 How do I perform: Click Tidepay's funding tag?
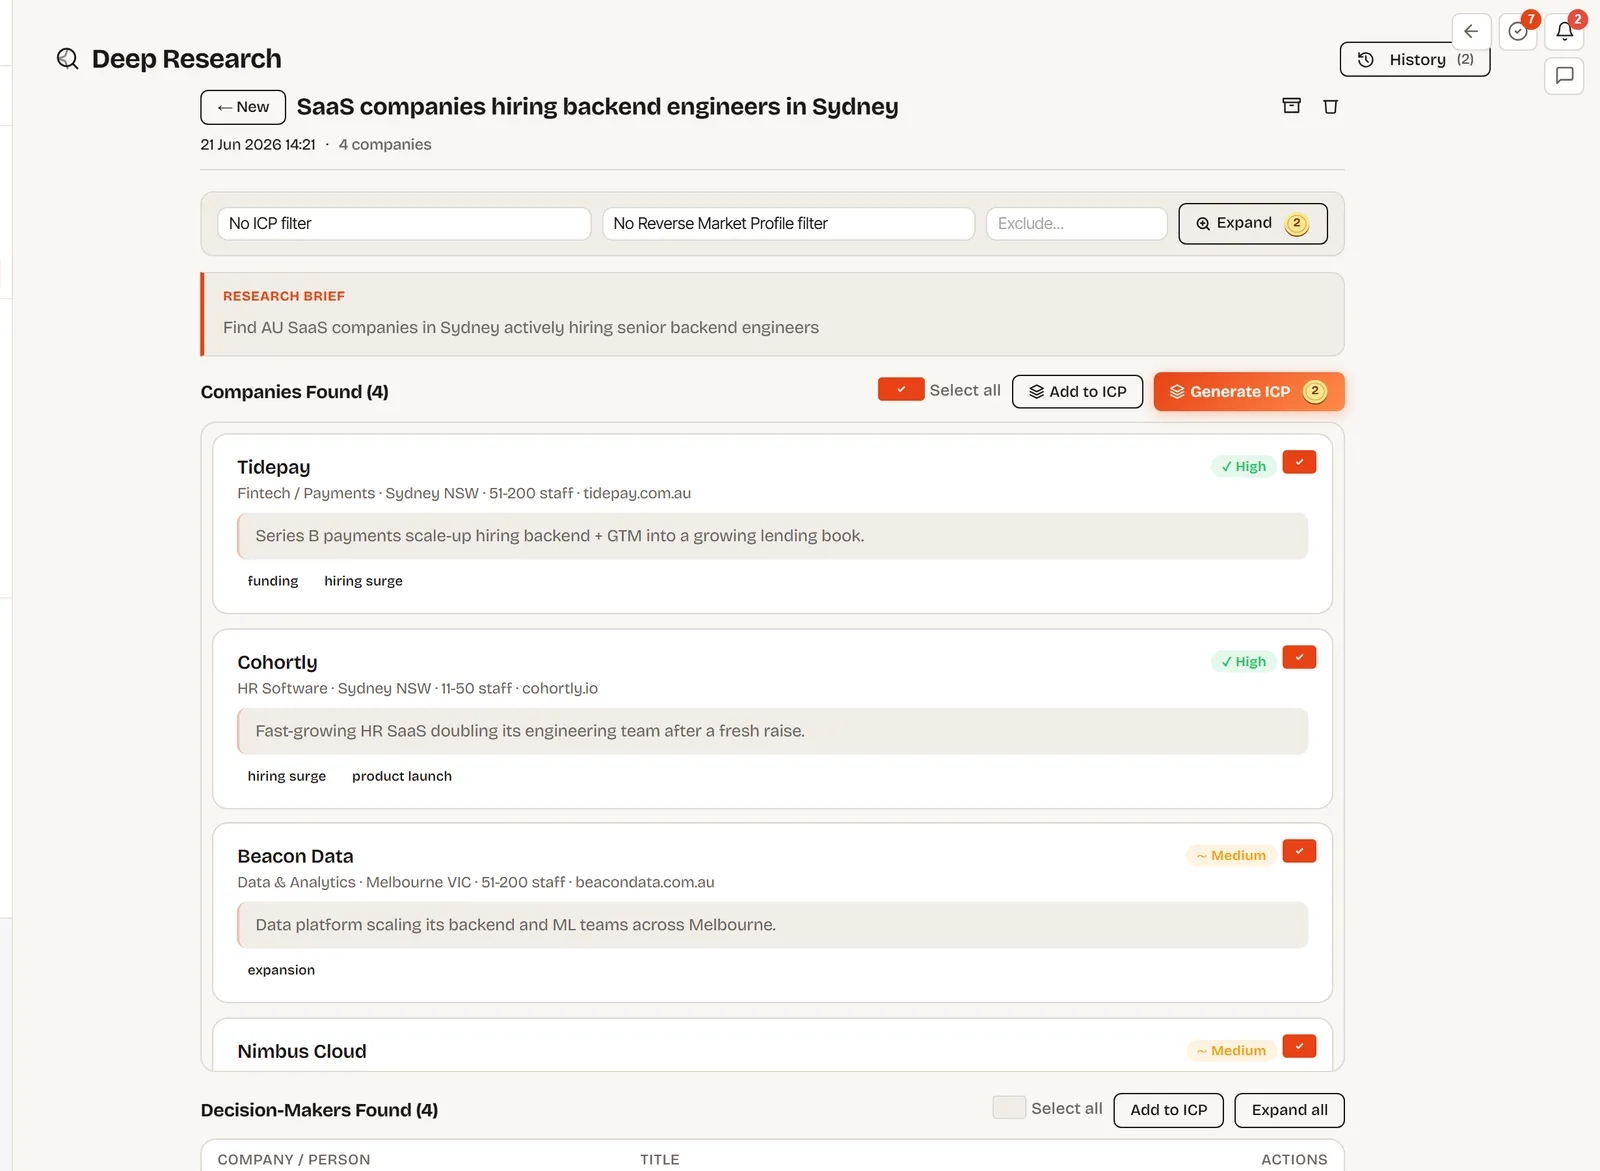[273, 581]
